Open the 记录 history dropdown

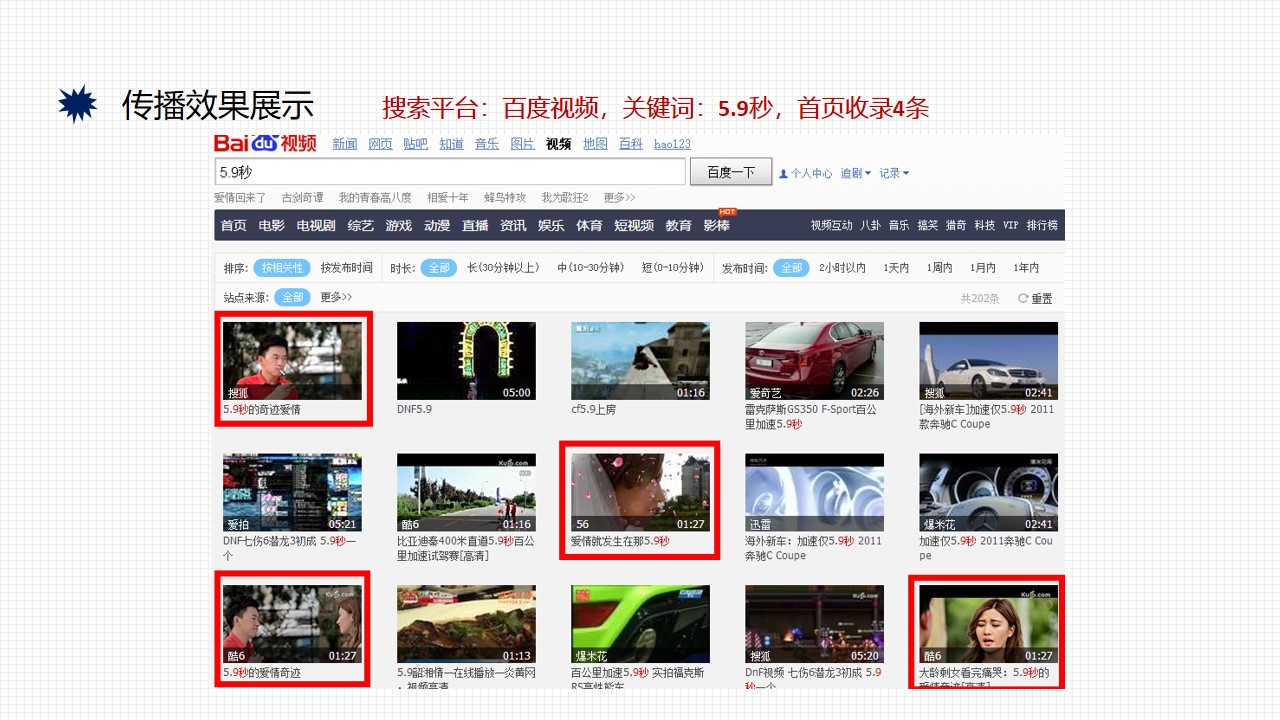click(894, 173)
